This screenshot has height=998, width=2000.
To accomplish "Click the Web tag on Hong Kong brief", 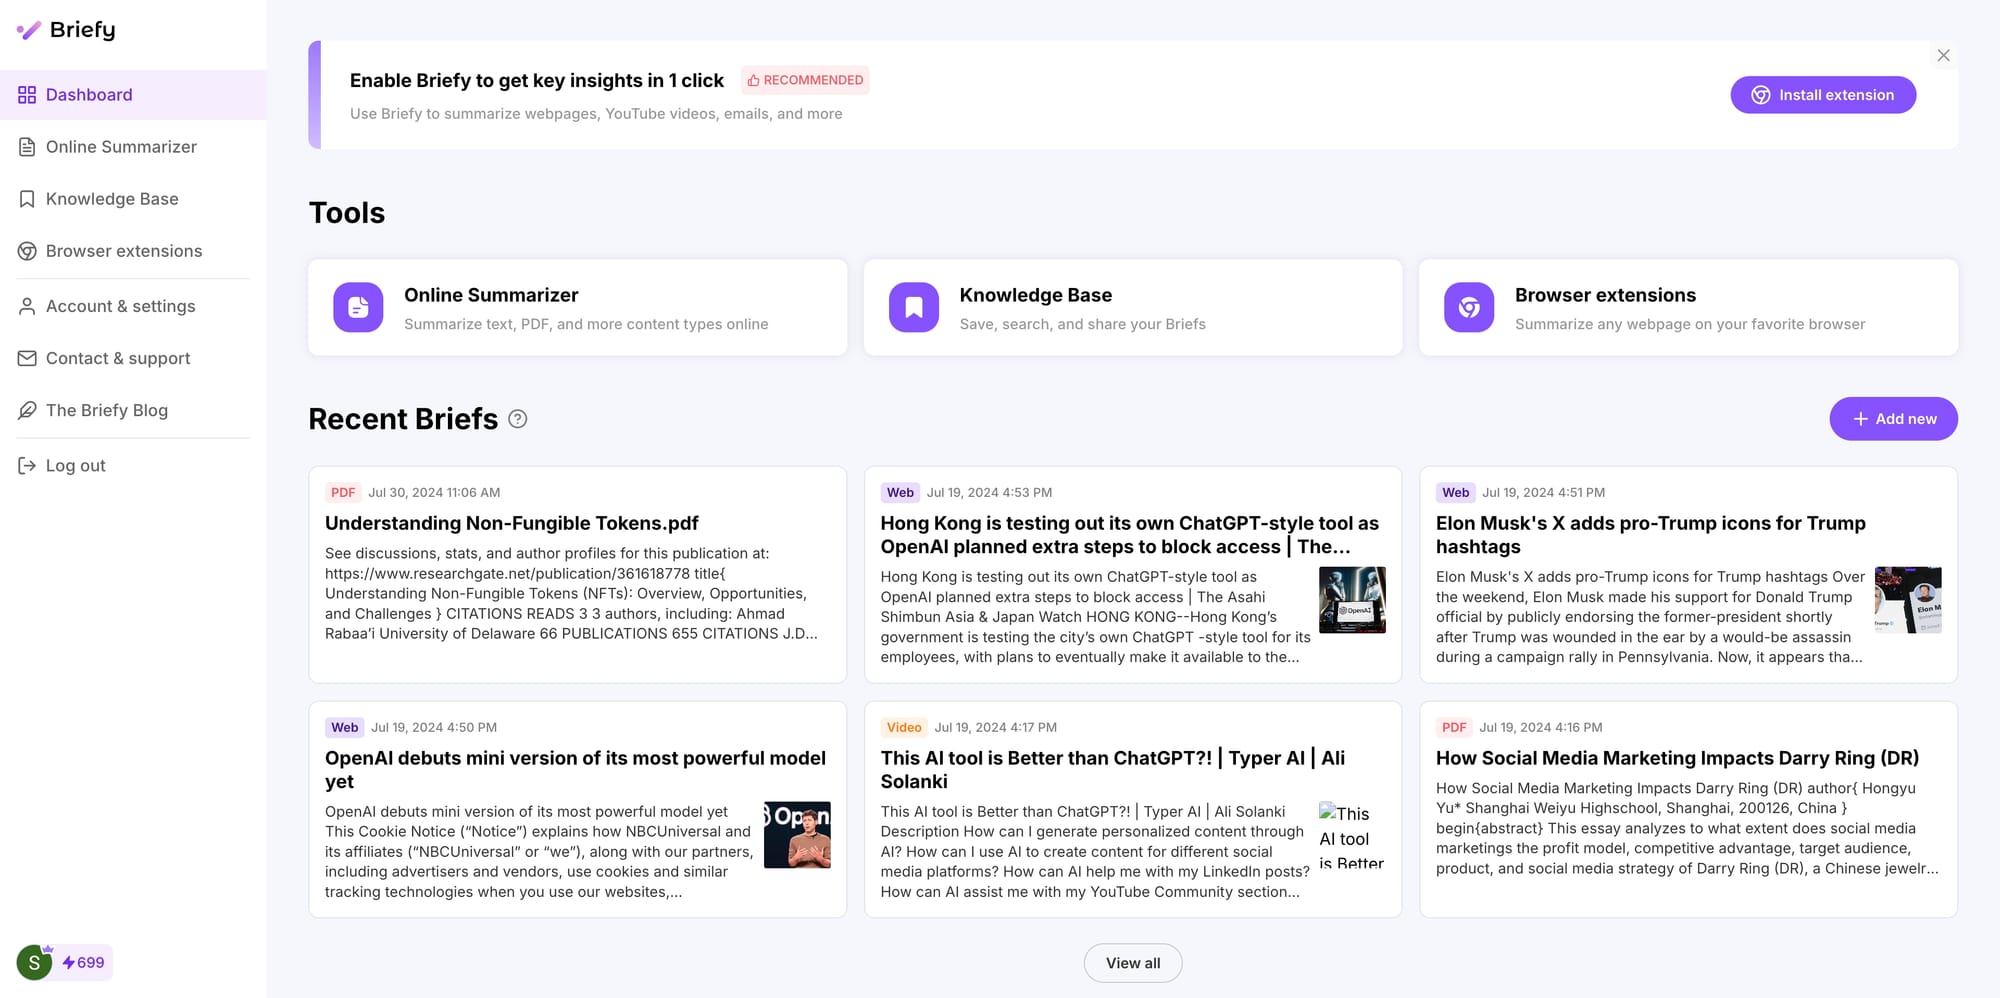I will [x=900, y=492].
